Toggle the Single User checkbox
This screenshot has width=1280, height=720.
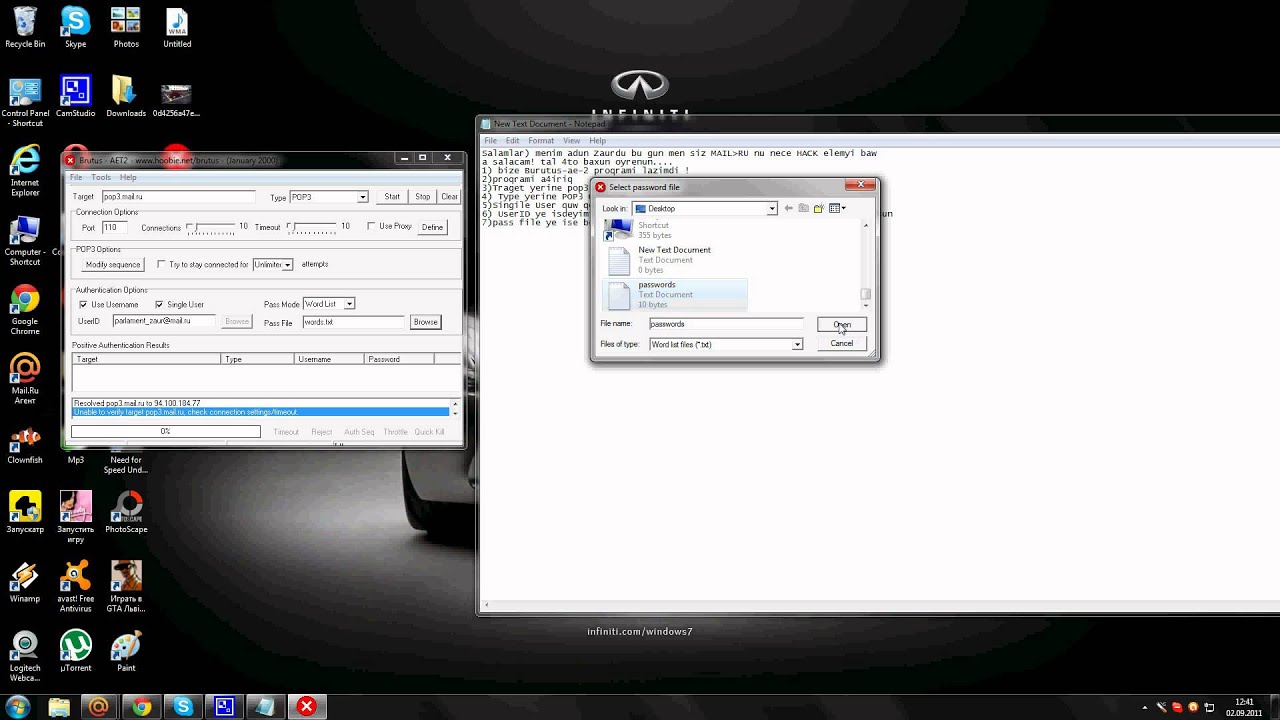(158, 304)
